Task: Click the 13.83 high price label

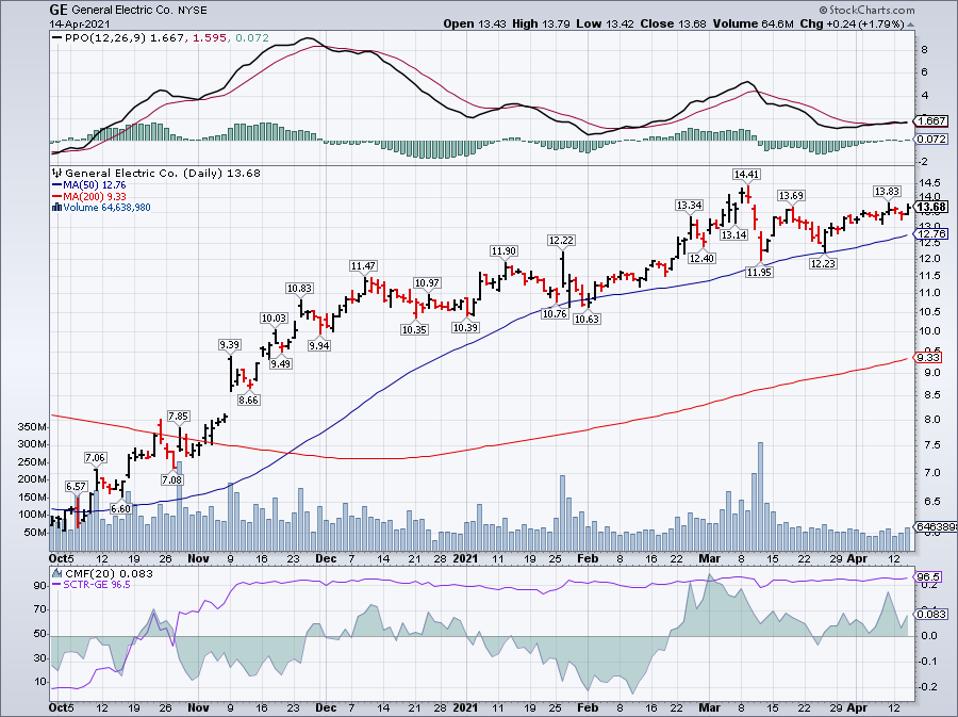Action: click(887, 191)
